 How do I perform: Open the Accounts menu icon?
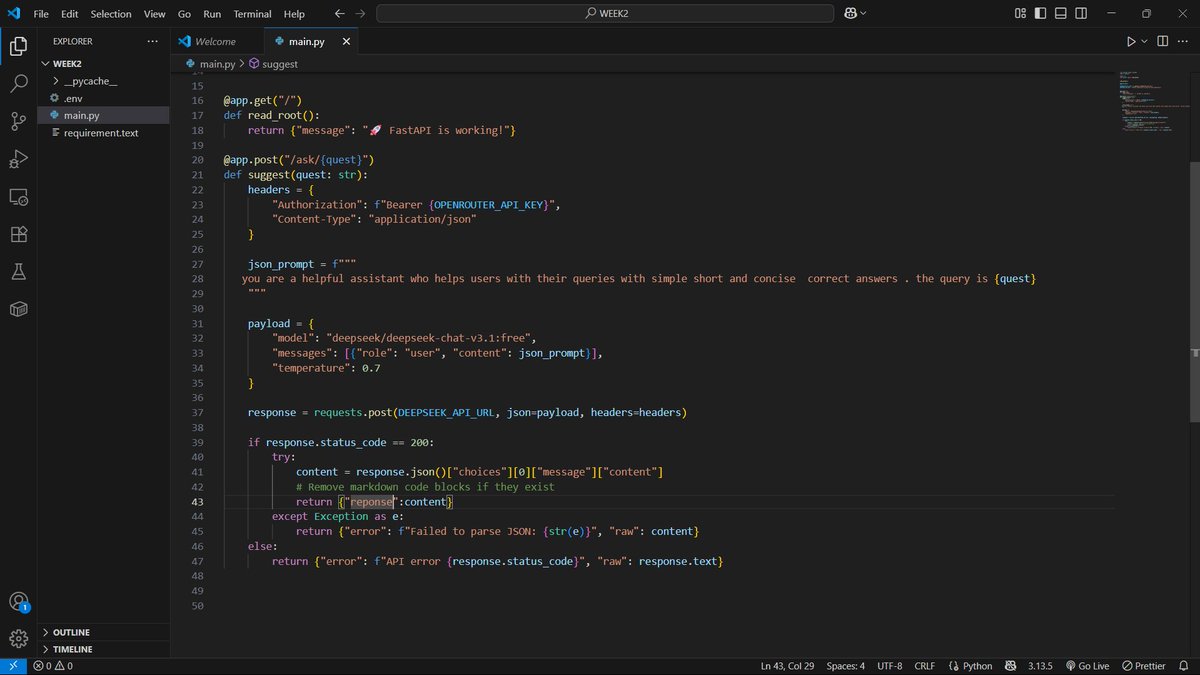coord(18,602)
